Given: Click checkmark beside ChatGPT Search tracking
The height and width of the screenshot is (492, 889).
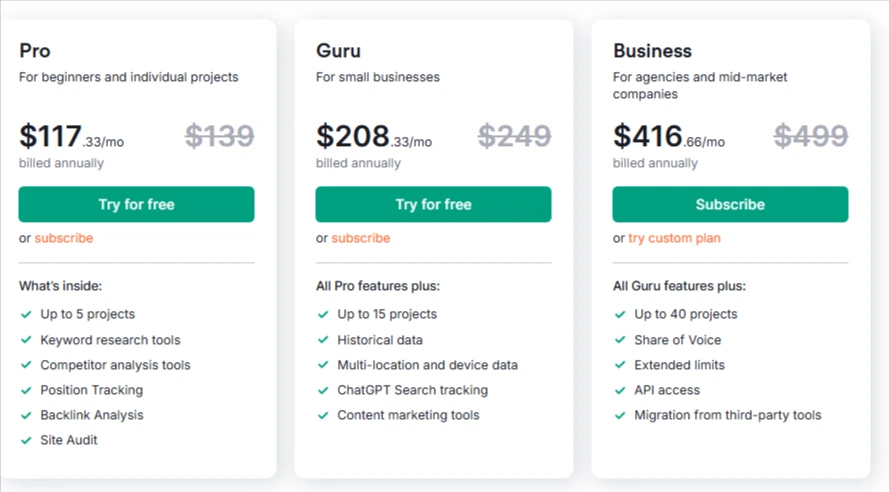Looking at the screenshot, I should [323, 391].
